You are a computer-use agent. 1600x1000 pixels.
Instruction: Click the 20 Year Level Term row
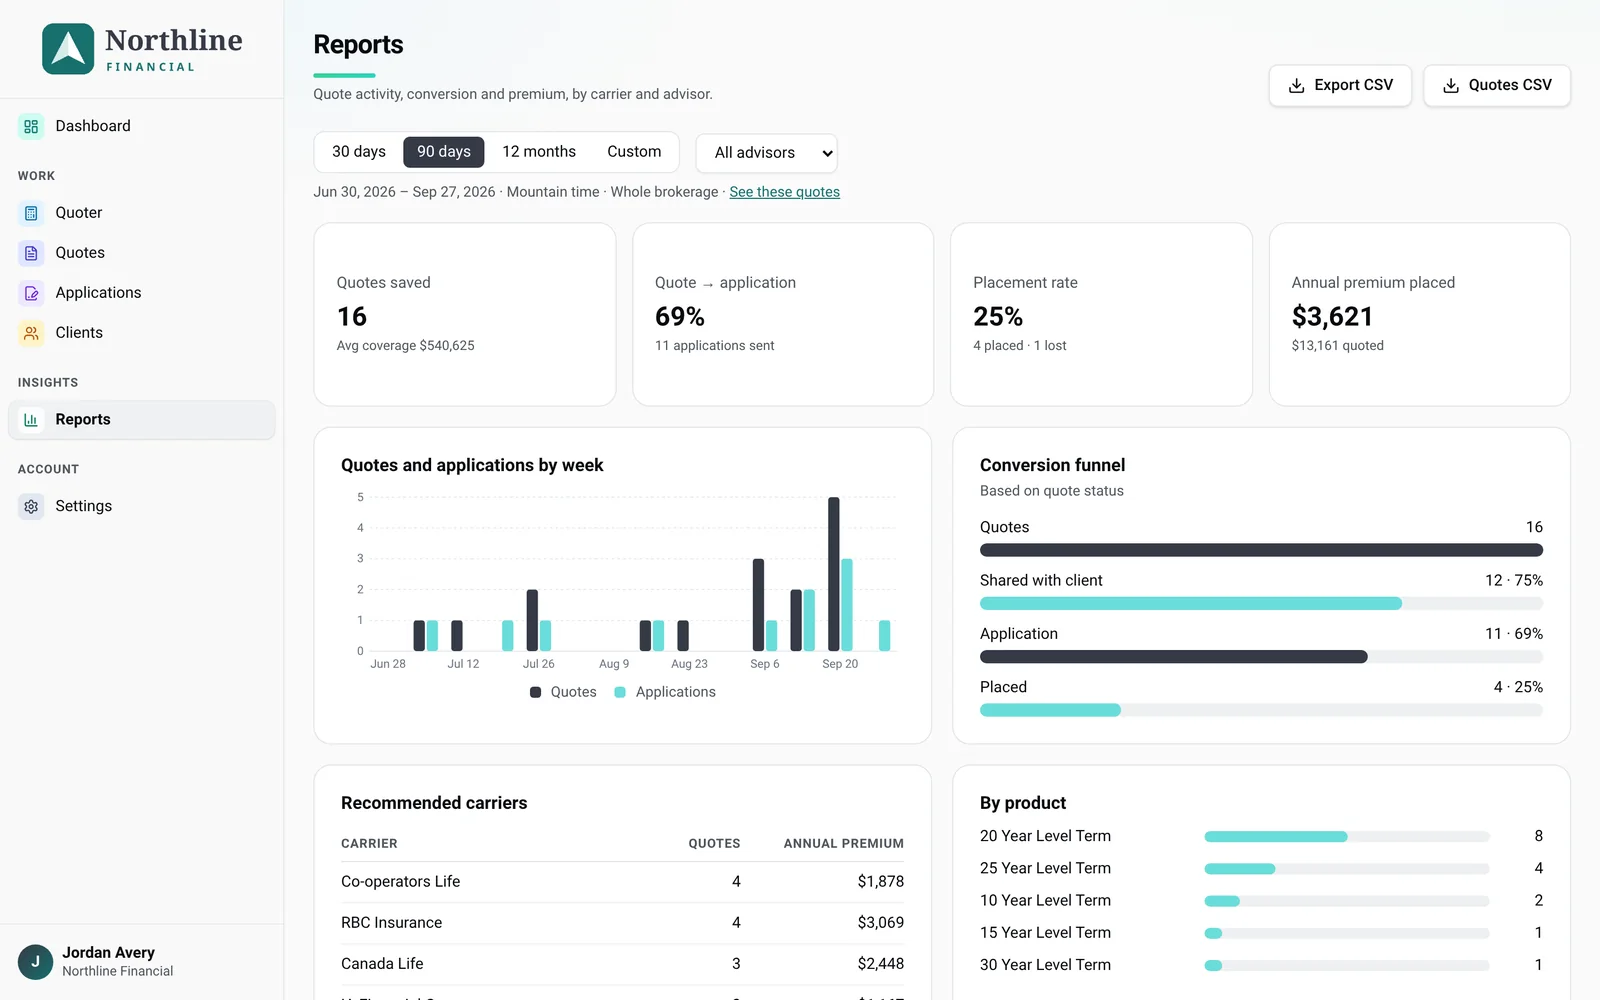(x=1261, y=836)
